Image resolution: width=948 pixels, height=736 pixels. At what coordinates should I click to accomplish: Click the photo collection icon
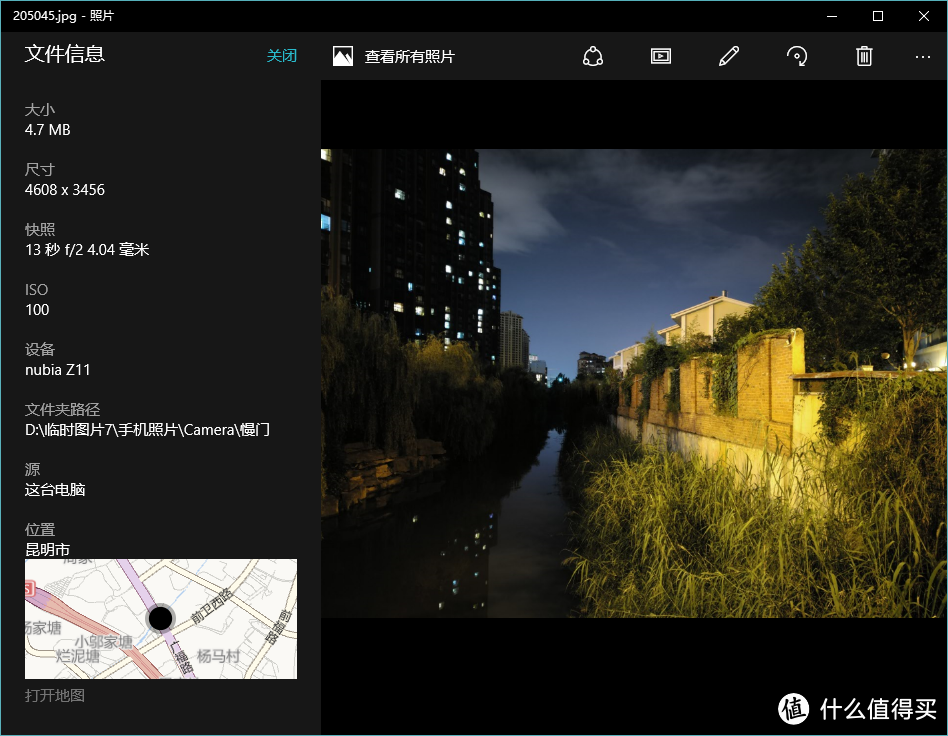click(x=343, y=56)
